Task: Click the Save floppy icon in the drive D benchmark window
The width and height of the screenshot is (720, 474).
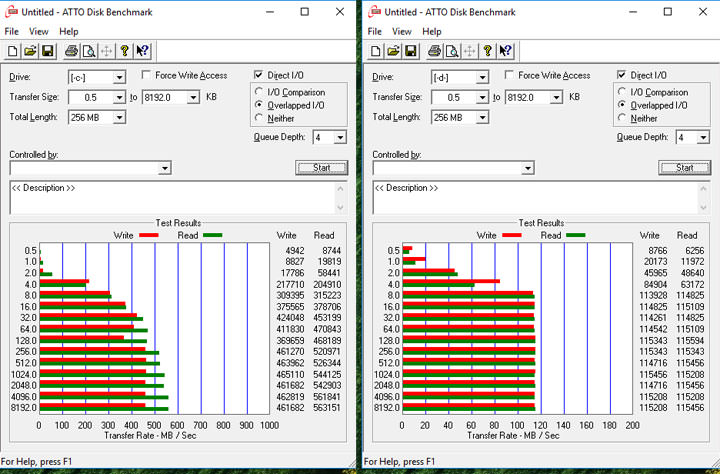Action: click(410, 51)
